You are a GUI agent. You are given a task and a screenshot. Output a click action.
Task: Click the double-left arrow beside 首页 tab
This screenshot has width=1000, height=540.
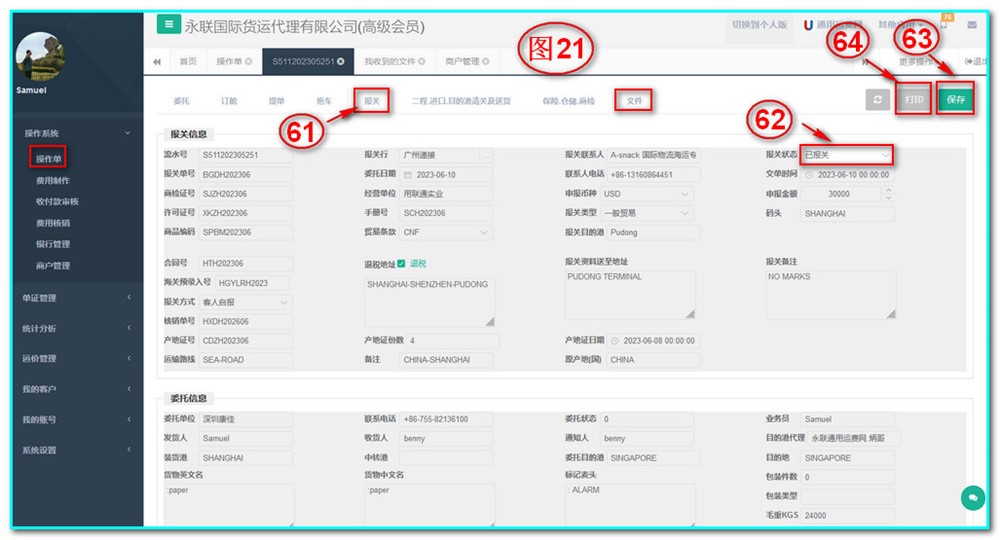click(157, 62)
